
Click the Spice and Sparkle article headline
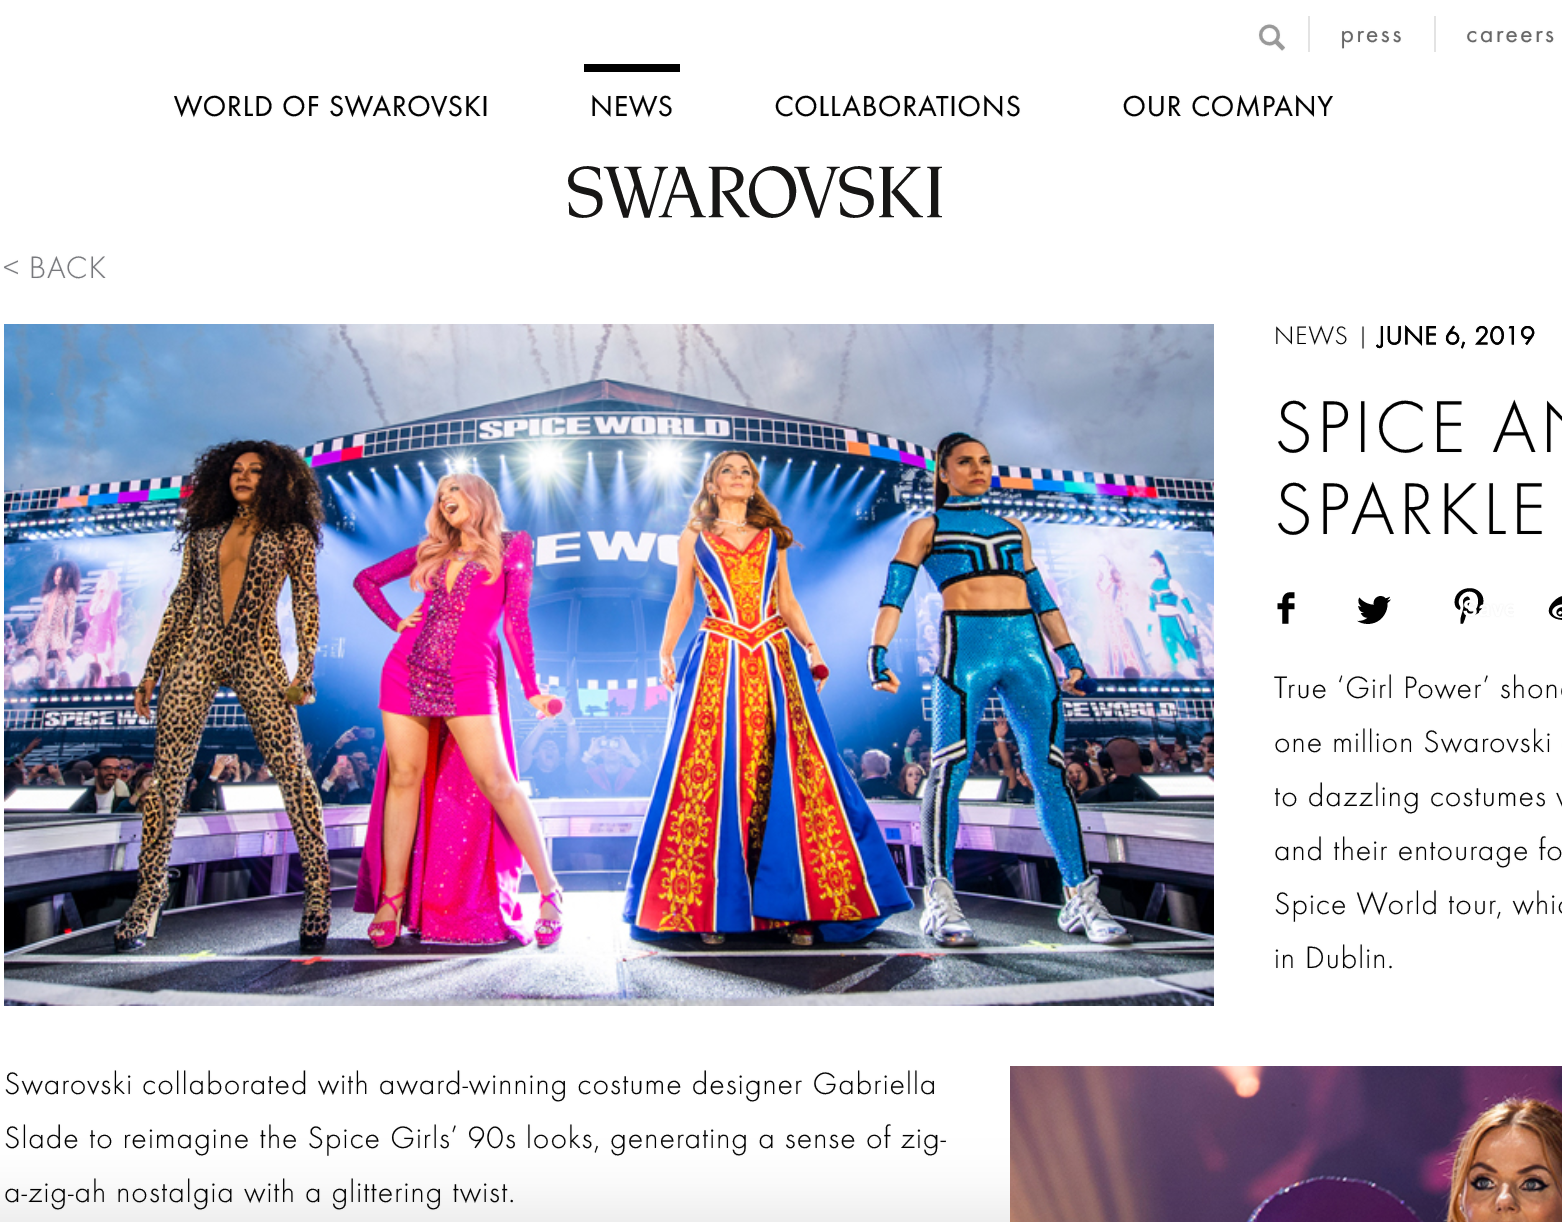pos(1418,468)
